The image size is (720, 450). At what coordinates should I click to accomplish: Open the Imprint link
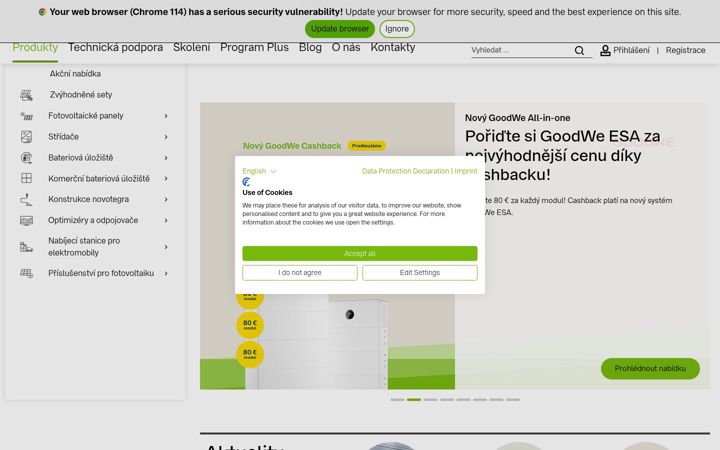(466, 171)
